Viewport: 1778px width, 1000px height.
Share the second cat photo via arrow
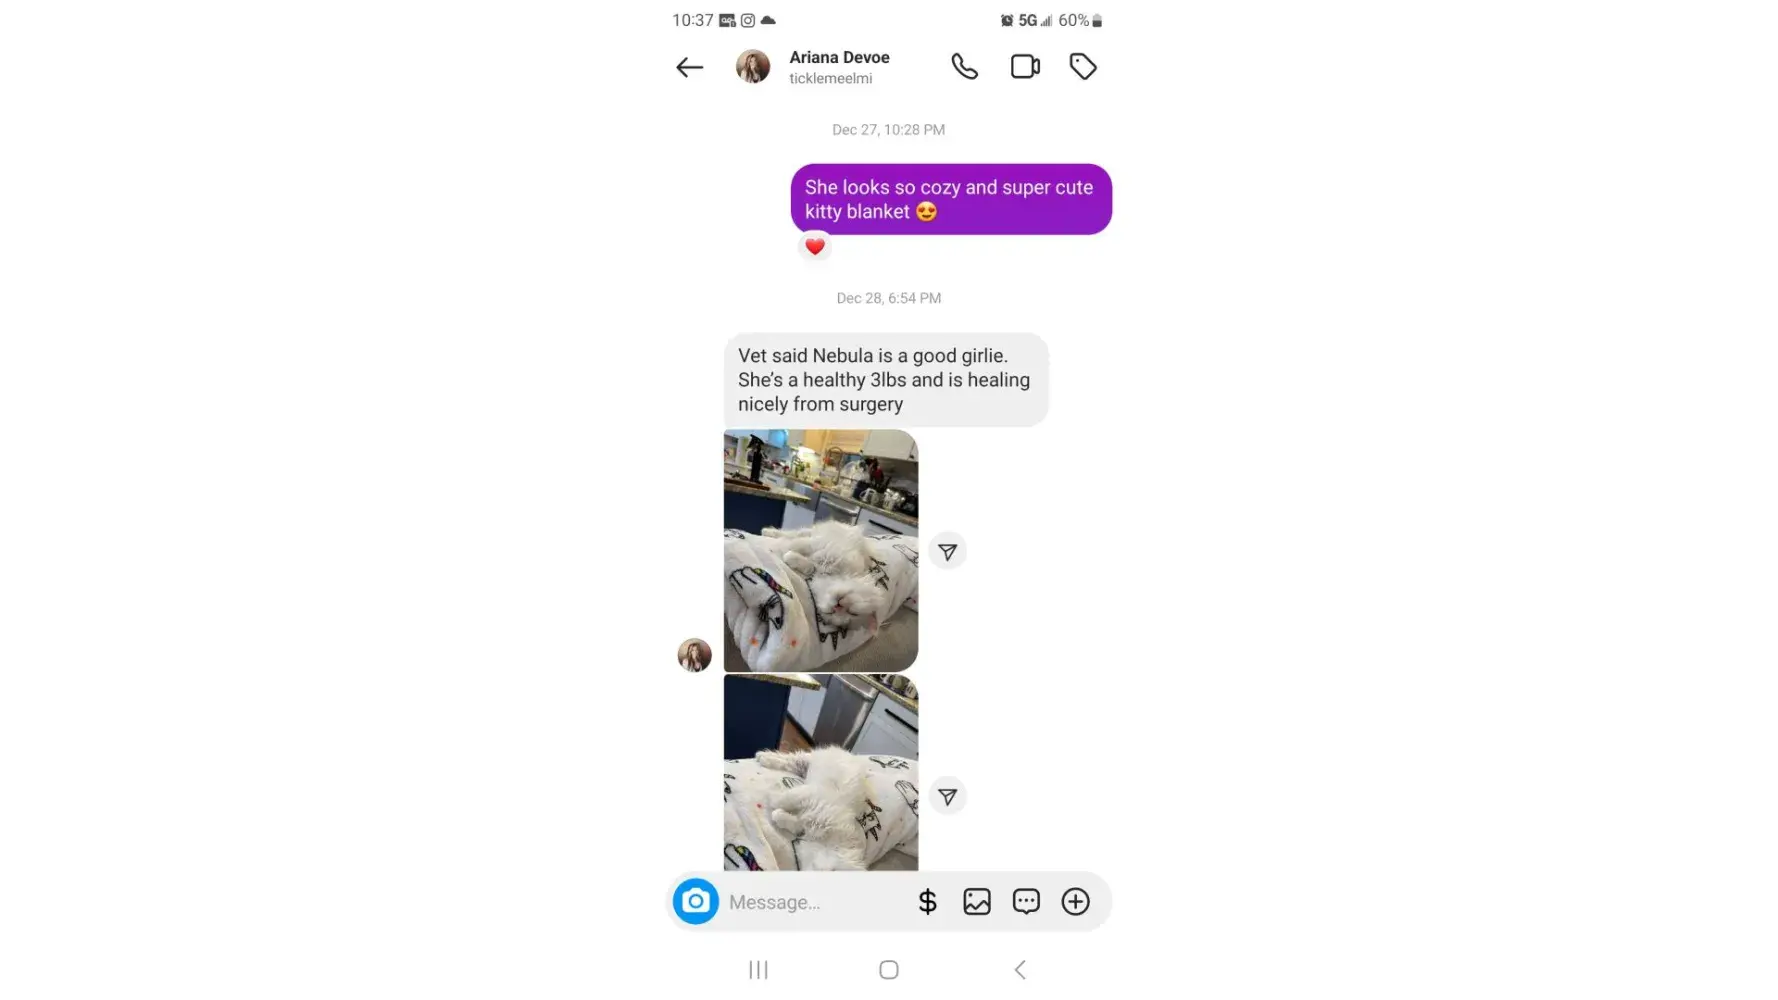point(948,797)
